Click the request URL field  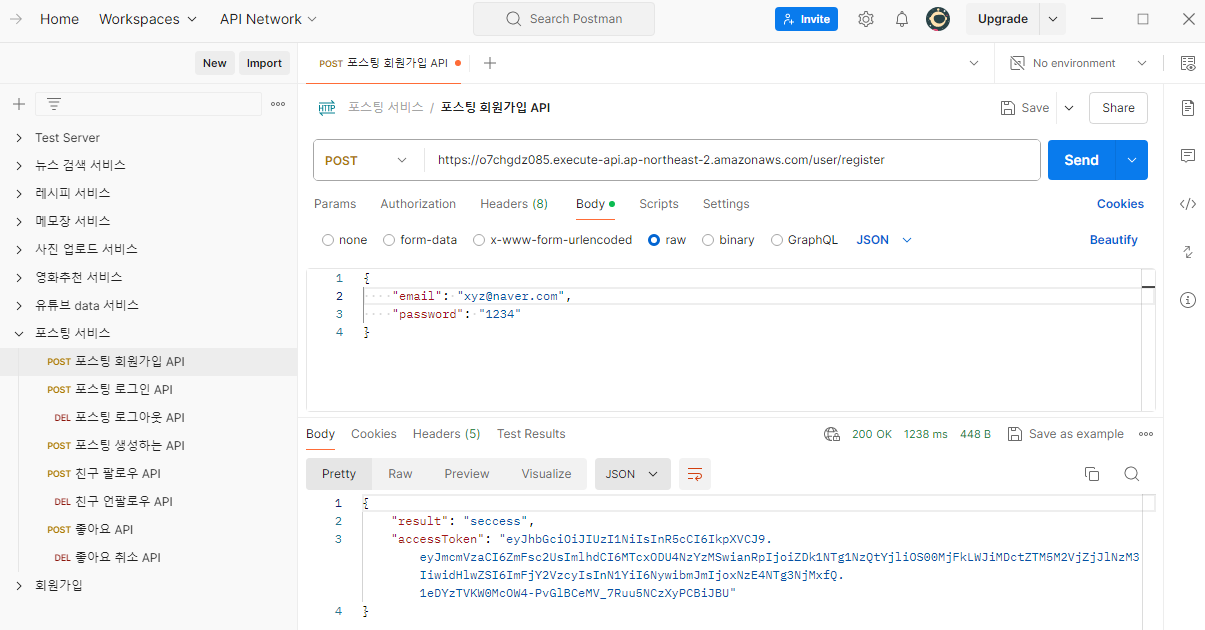pyautogui.click(x=731, y=160)
